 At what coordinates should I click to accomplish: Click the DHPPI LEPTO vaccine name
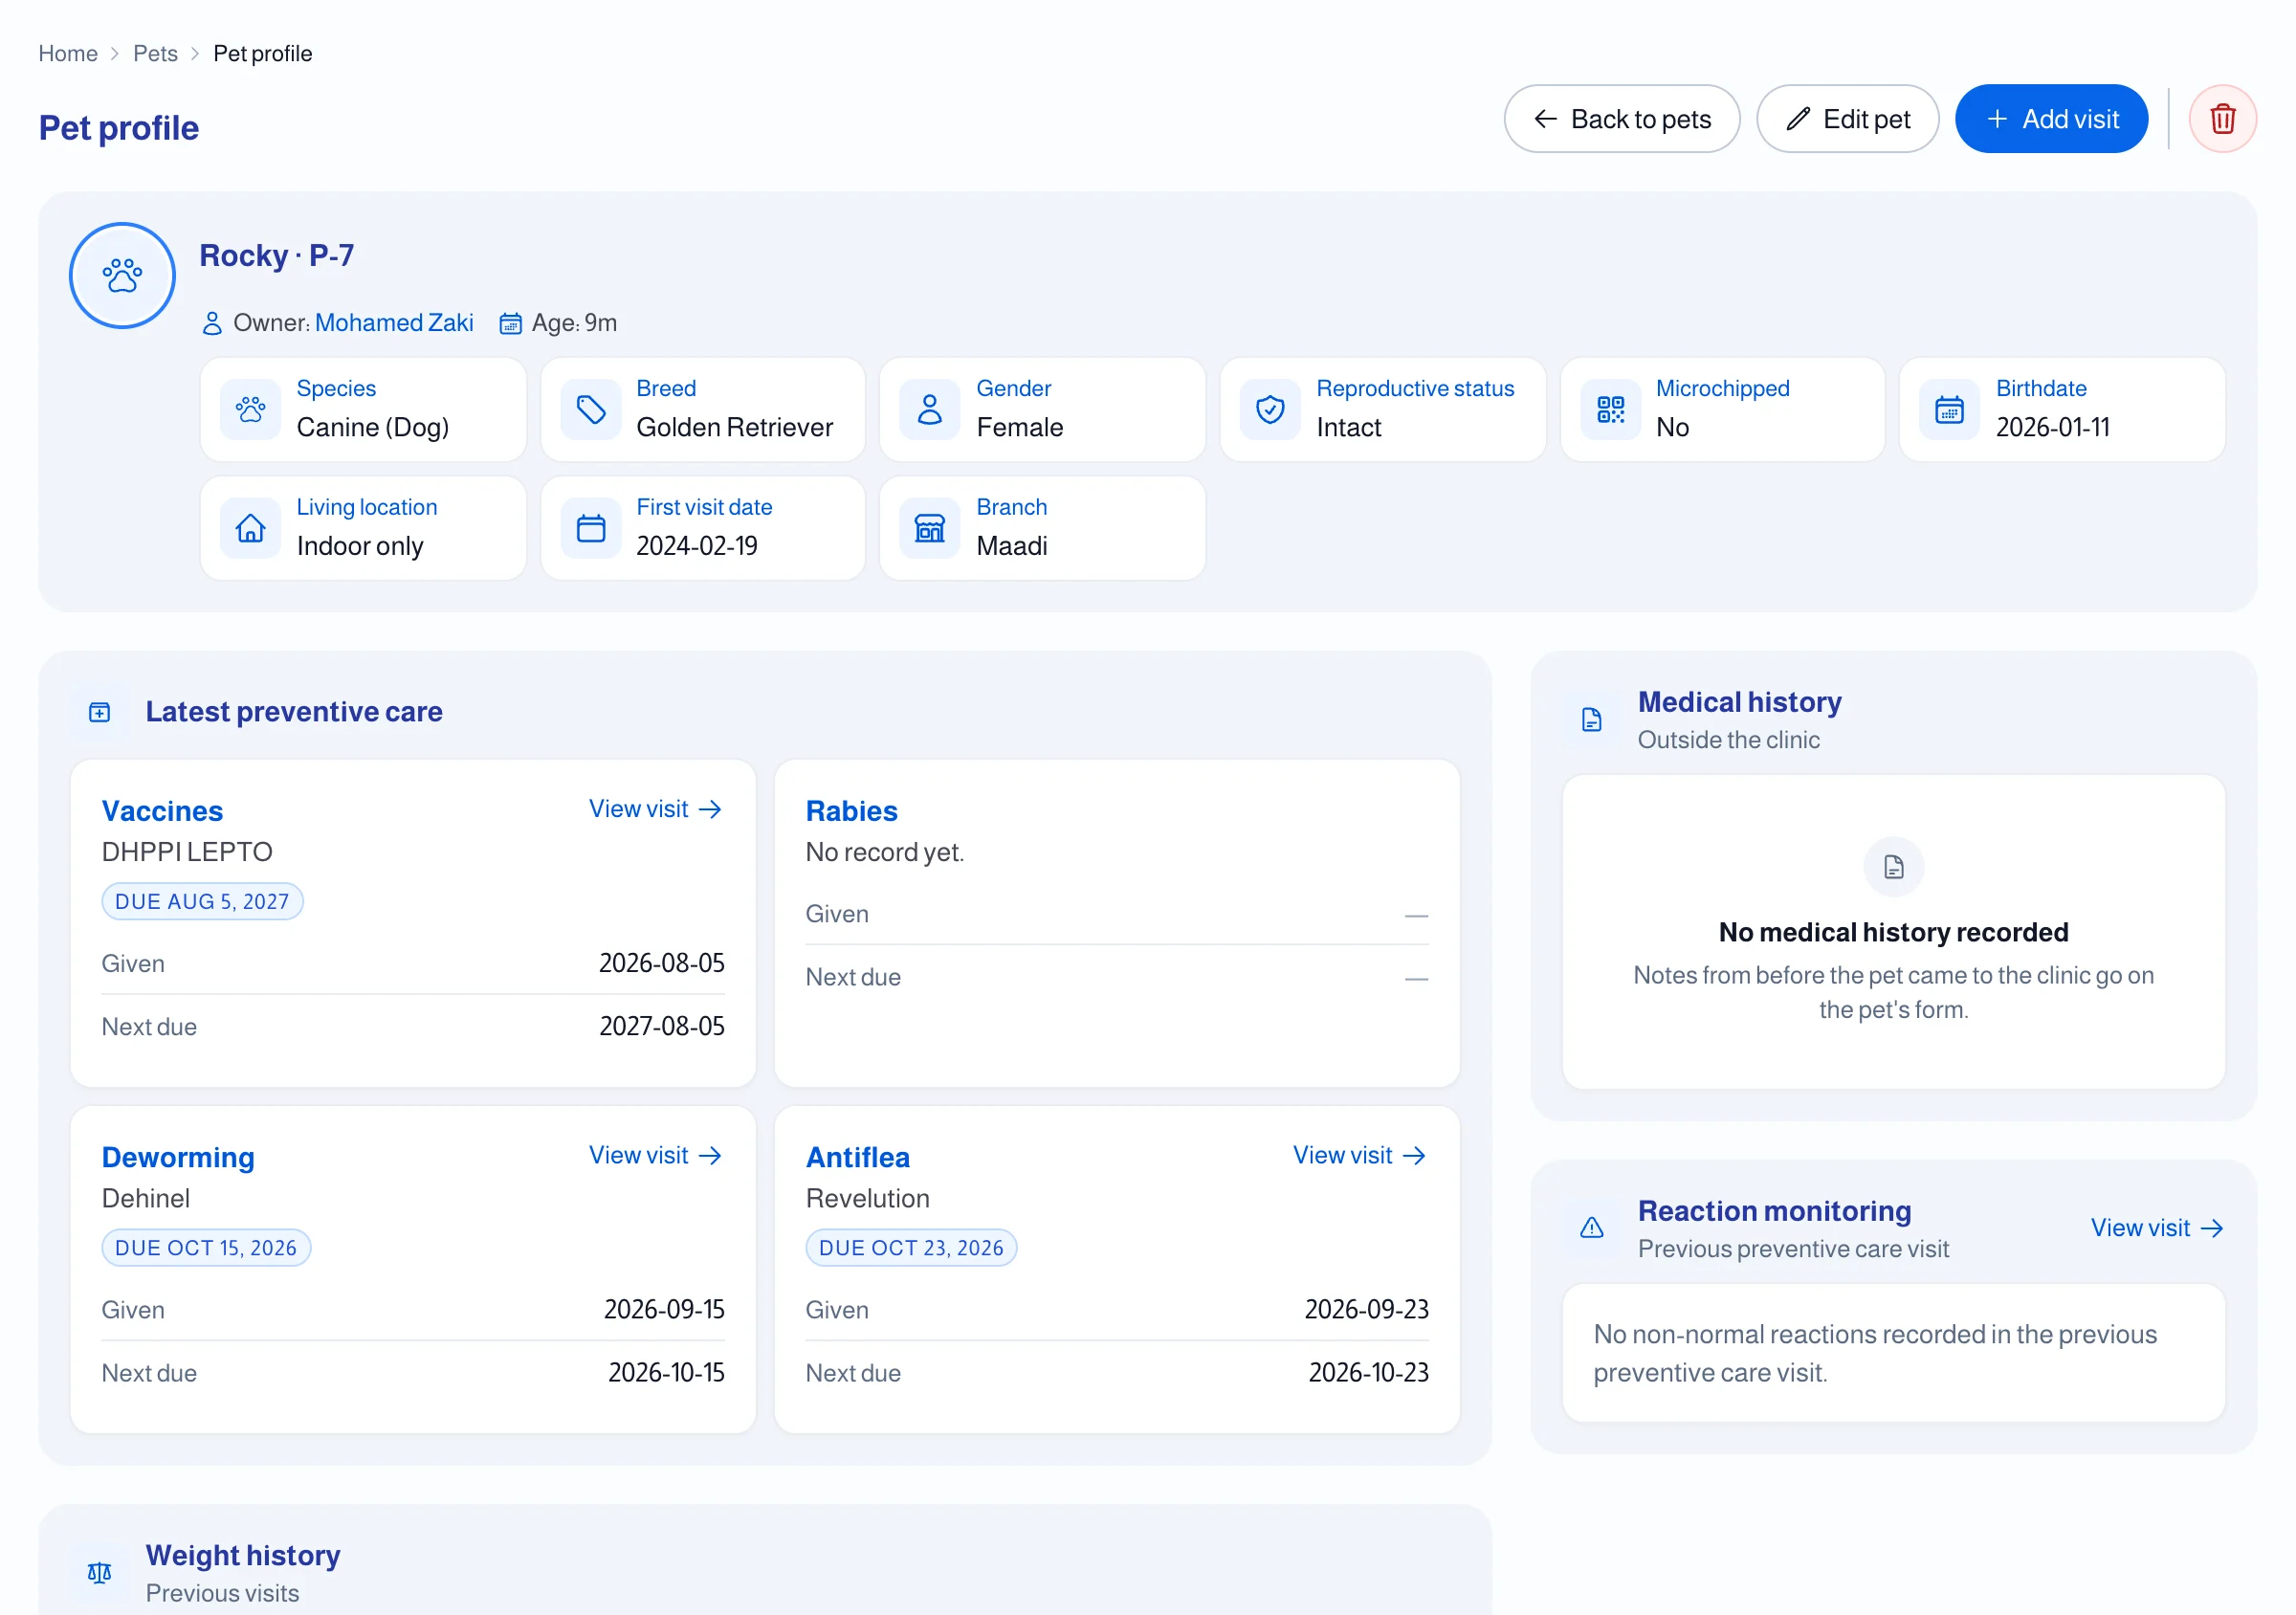coord(187,852)
